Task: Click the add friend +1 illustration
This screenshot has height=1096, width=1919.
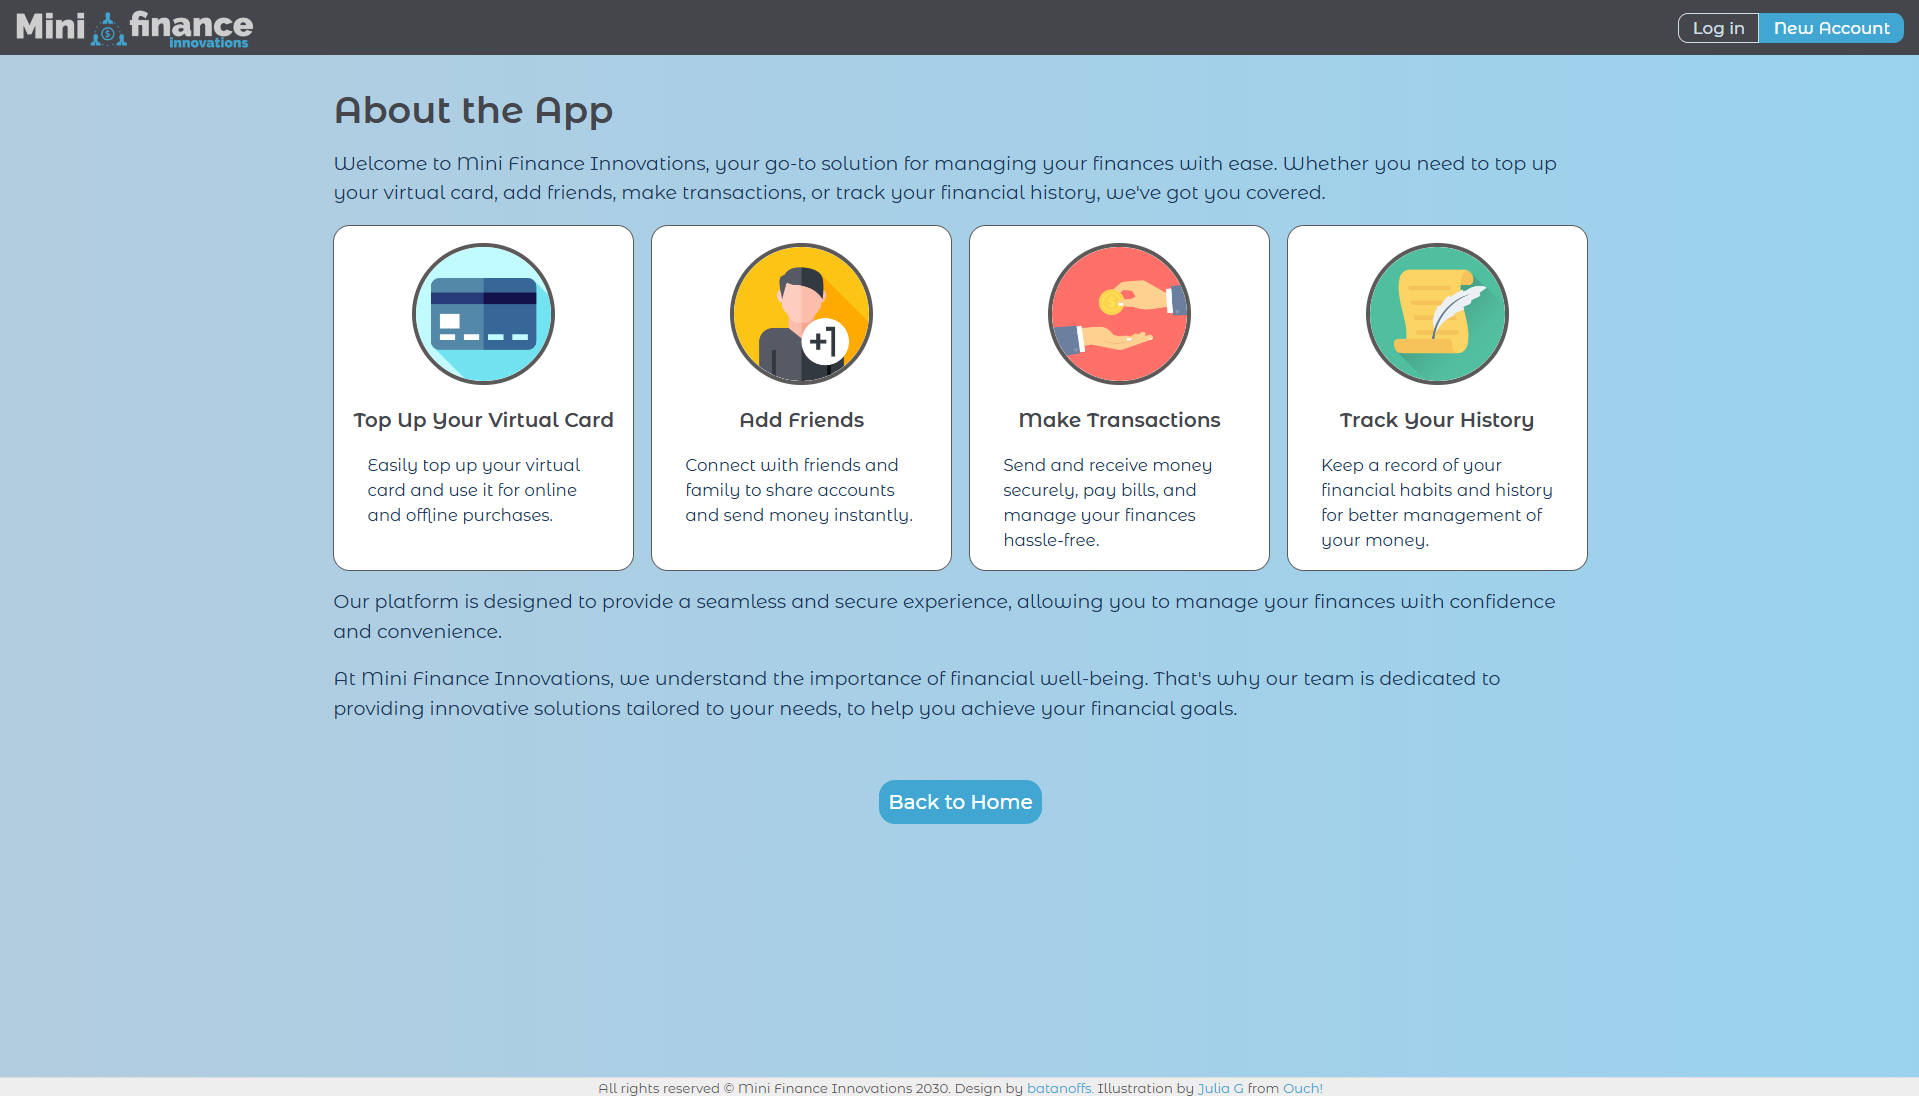Action: coord(801,314)
